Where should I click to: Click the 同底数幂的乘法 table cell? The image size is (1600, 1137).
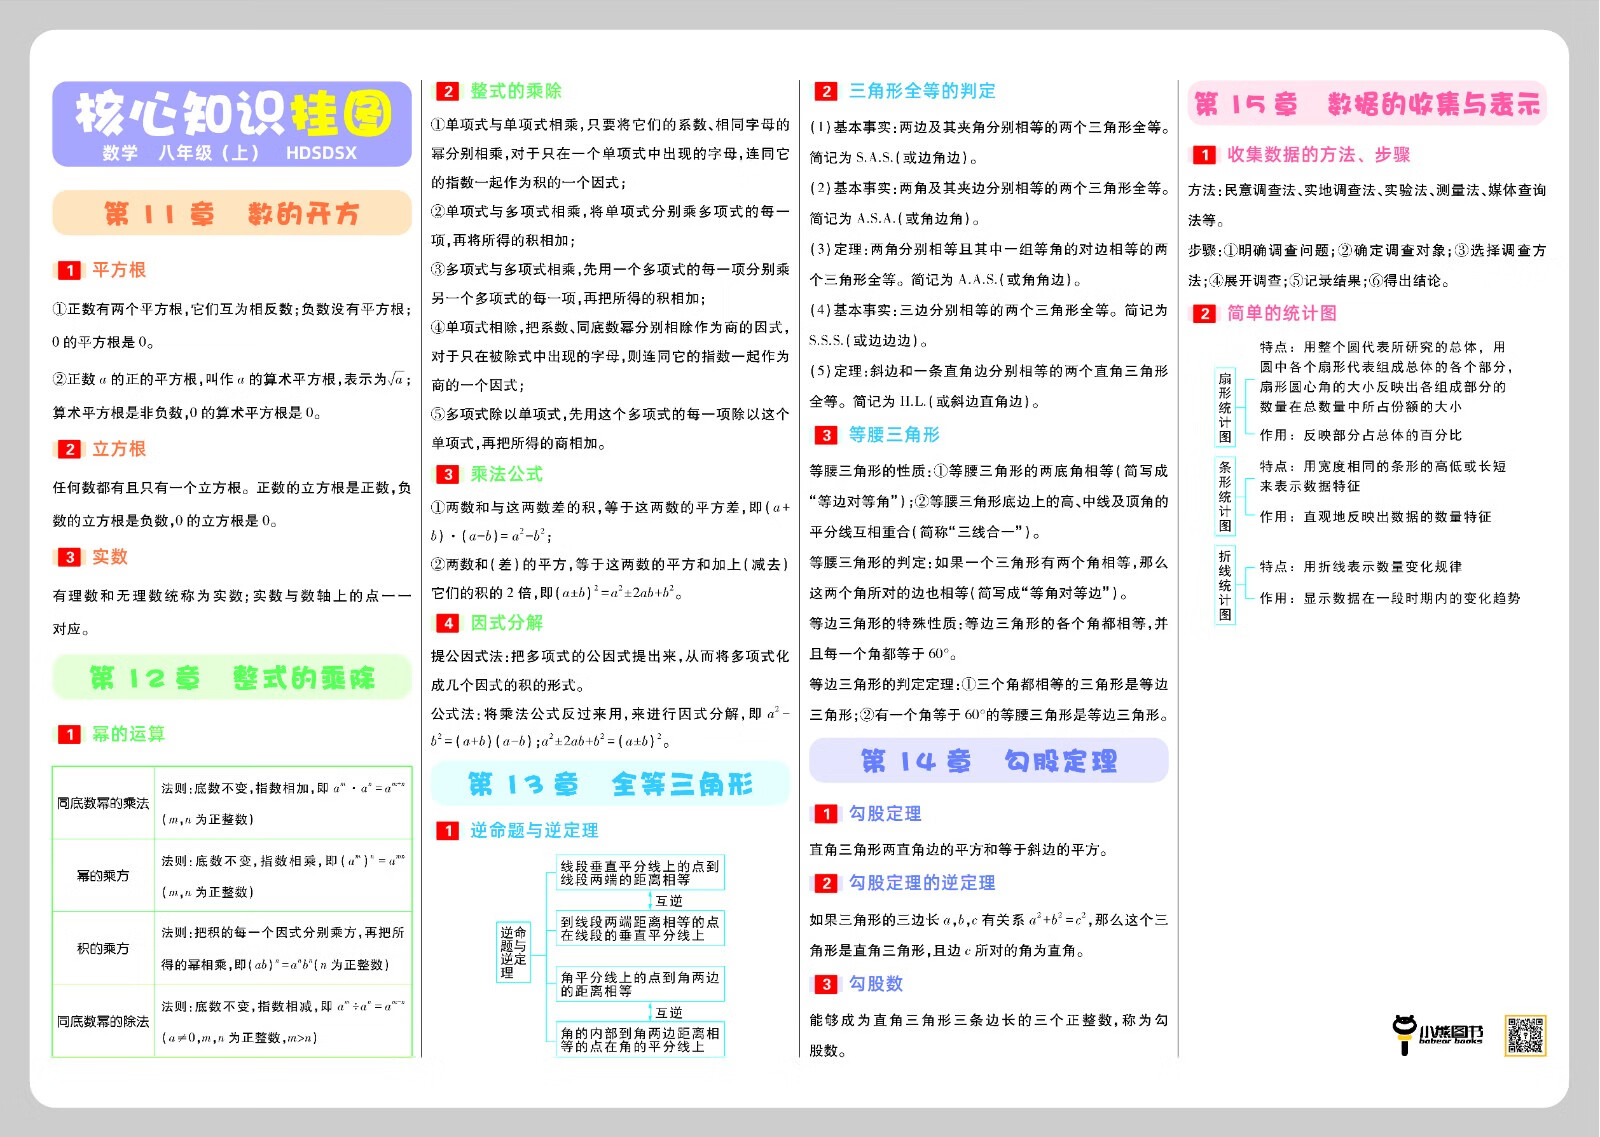103,803
